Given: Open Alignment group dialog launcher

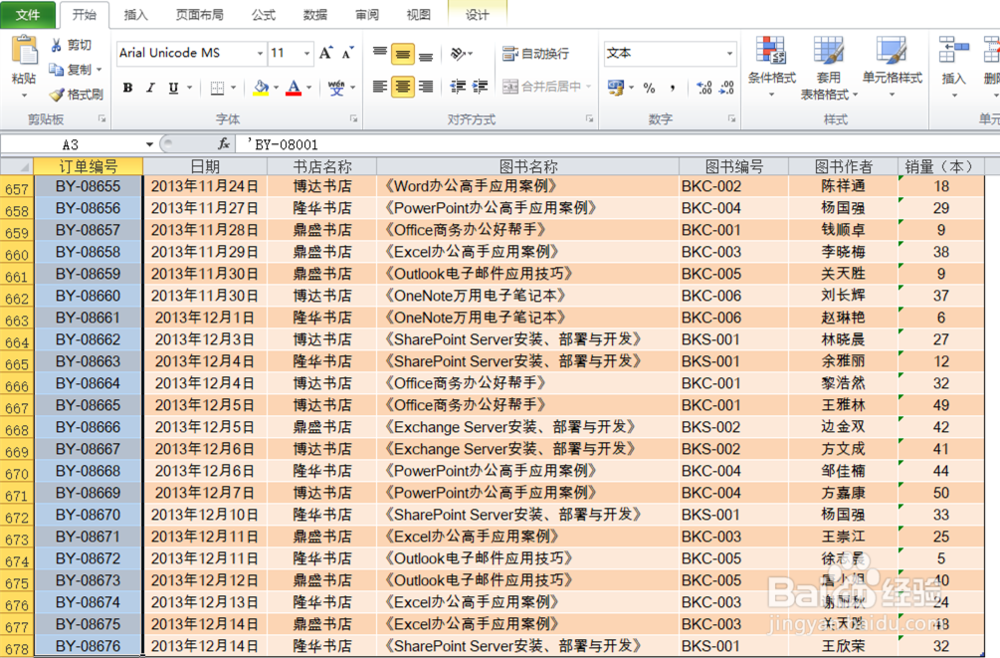Looking at the screenshot, I should [589, 119].
